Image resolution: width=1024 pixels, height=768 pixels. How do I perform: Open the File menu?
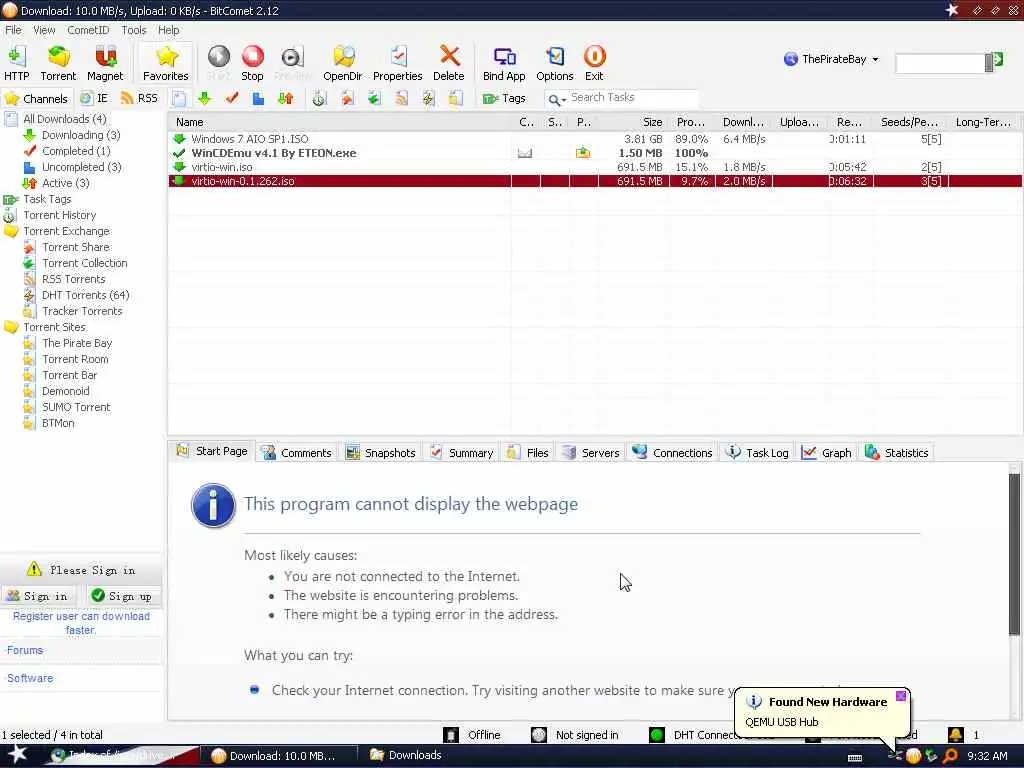click(13, 30)
